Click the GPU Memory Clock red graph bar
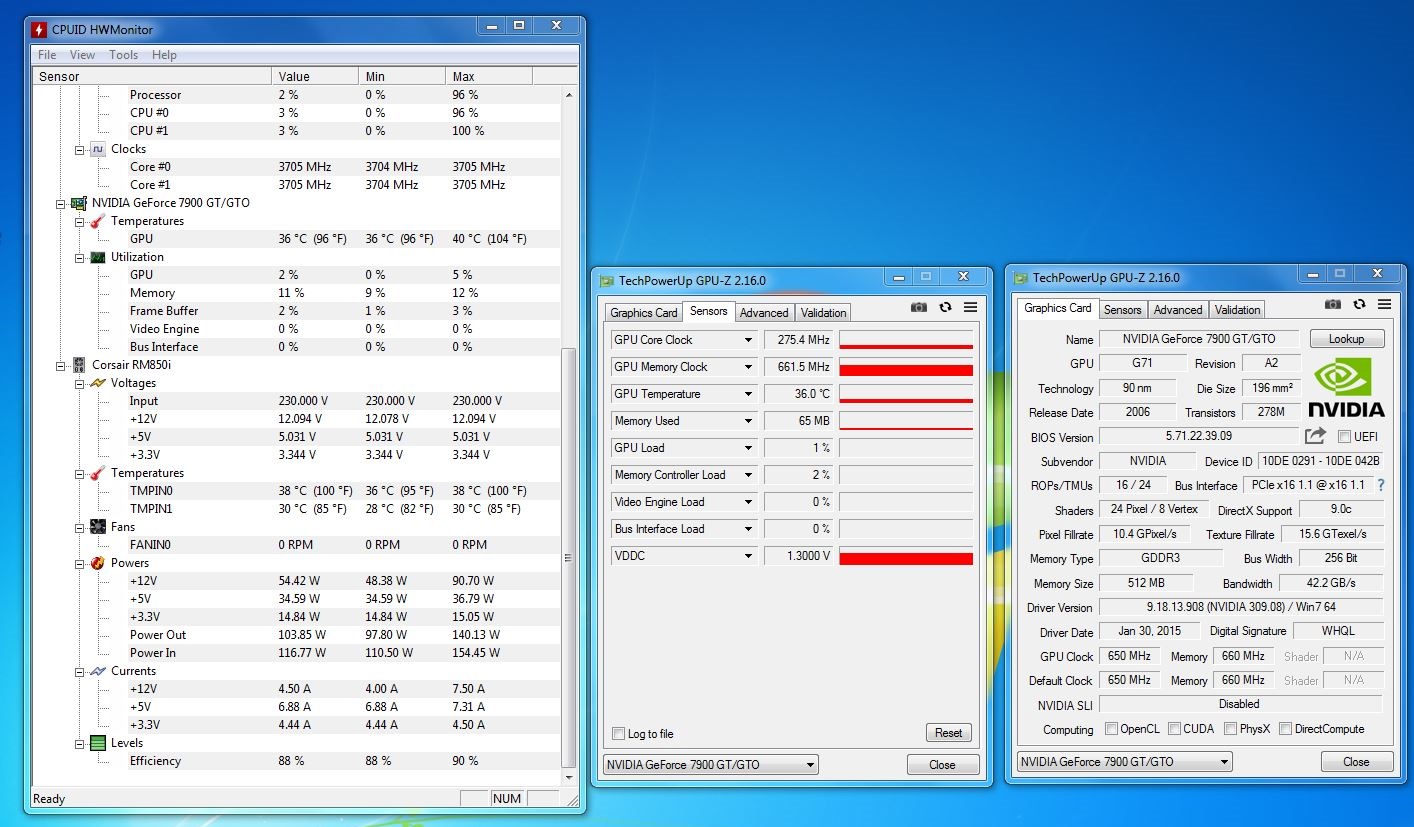1414x827 pixels. pos(906,370)
